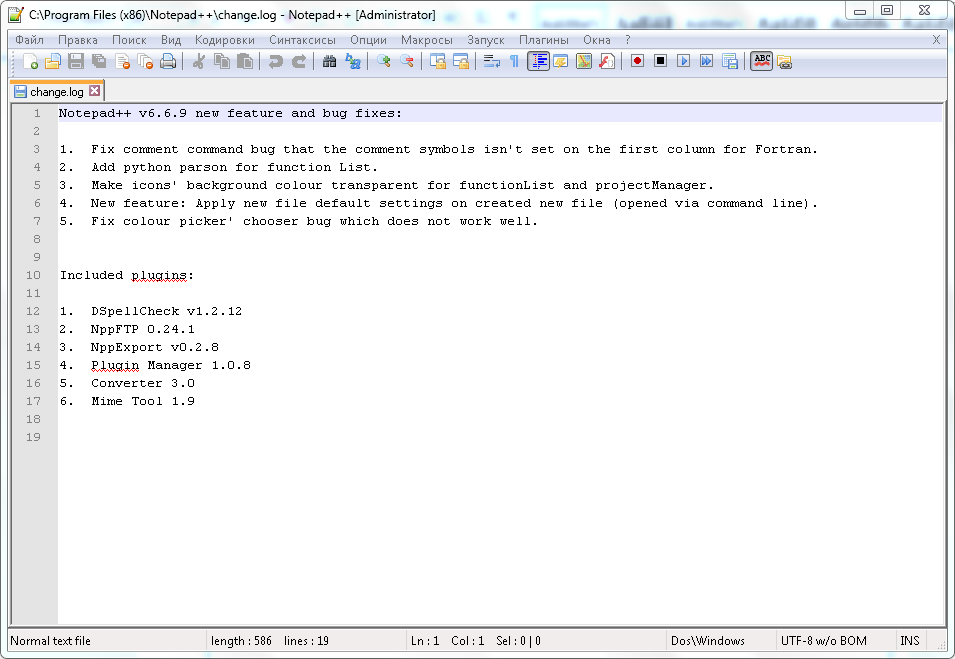
Task: Click the INS insert mode indicator
Action: pyautogui.click(x=910, y=641)
